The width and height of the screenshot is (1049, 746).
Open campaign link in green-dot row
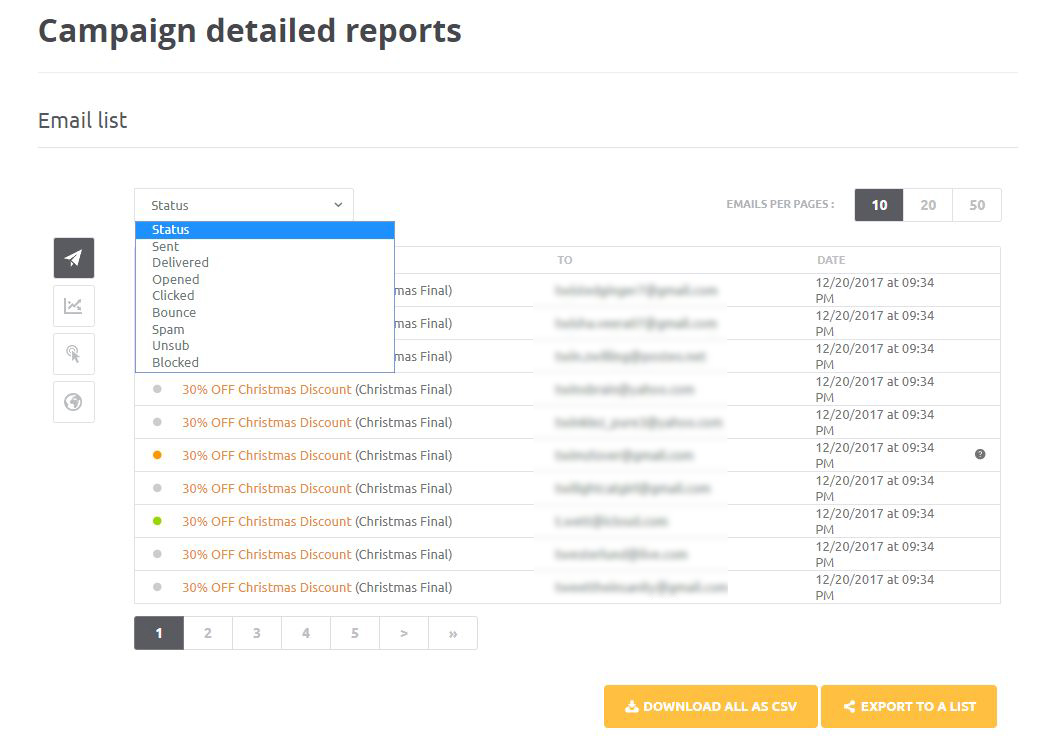click(266, 521)
